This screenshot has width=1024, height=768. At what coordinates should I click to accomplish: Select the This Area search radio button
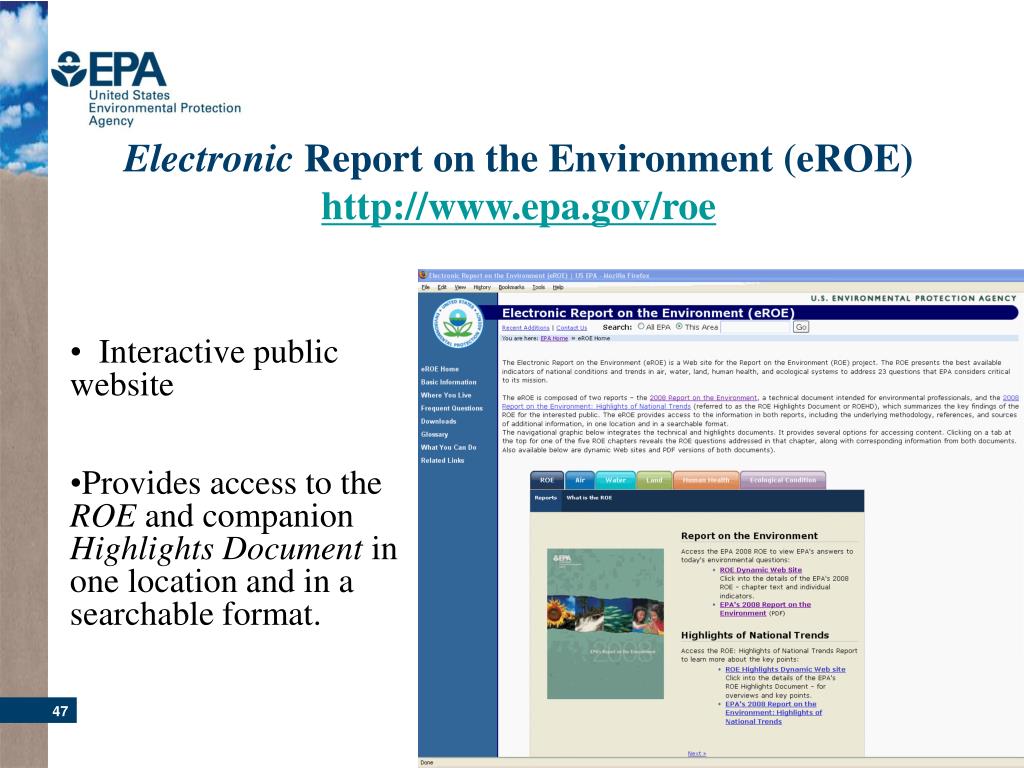[679, 327]
